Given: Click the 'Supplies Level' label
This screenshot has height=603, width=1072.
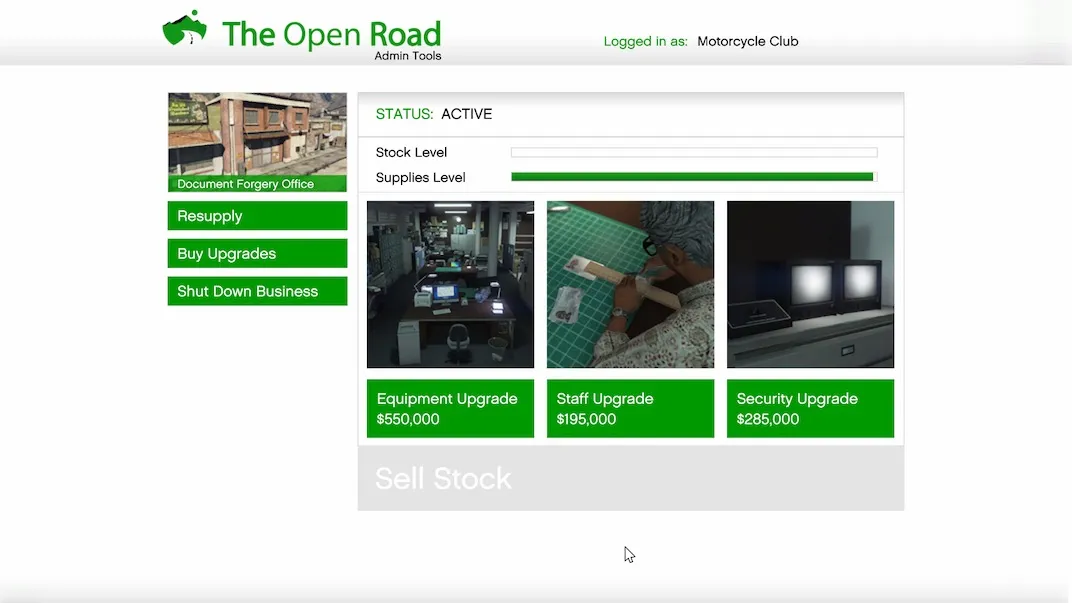Looking at the screenshot, I should coord(420,178).
